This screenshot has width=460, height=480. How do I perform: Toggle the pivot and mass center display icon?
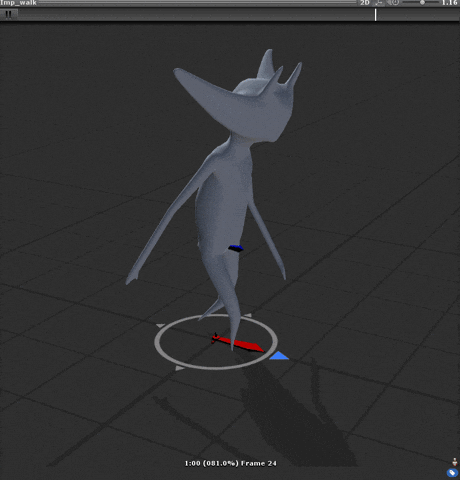tap(379, 3)
